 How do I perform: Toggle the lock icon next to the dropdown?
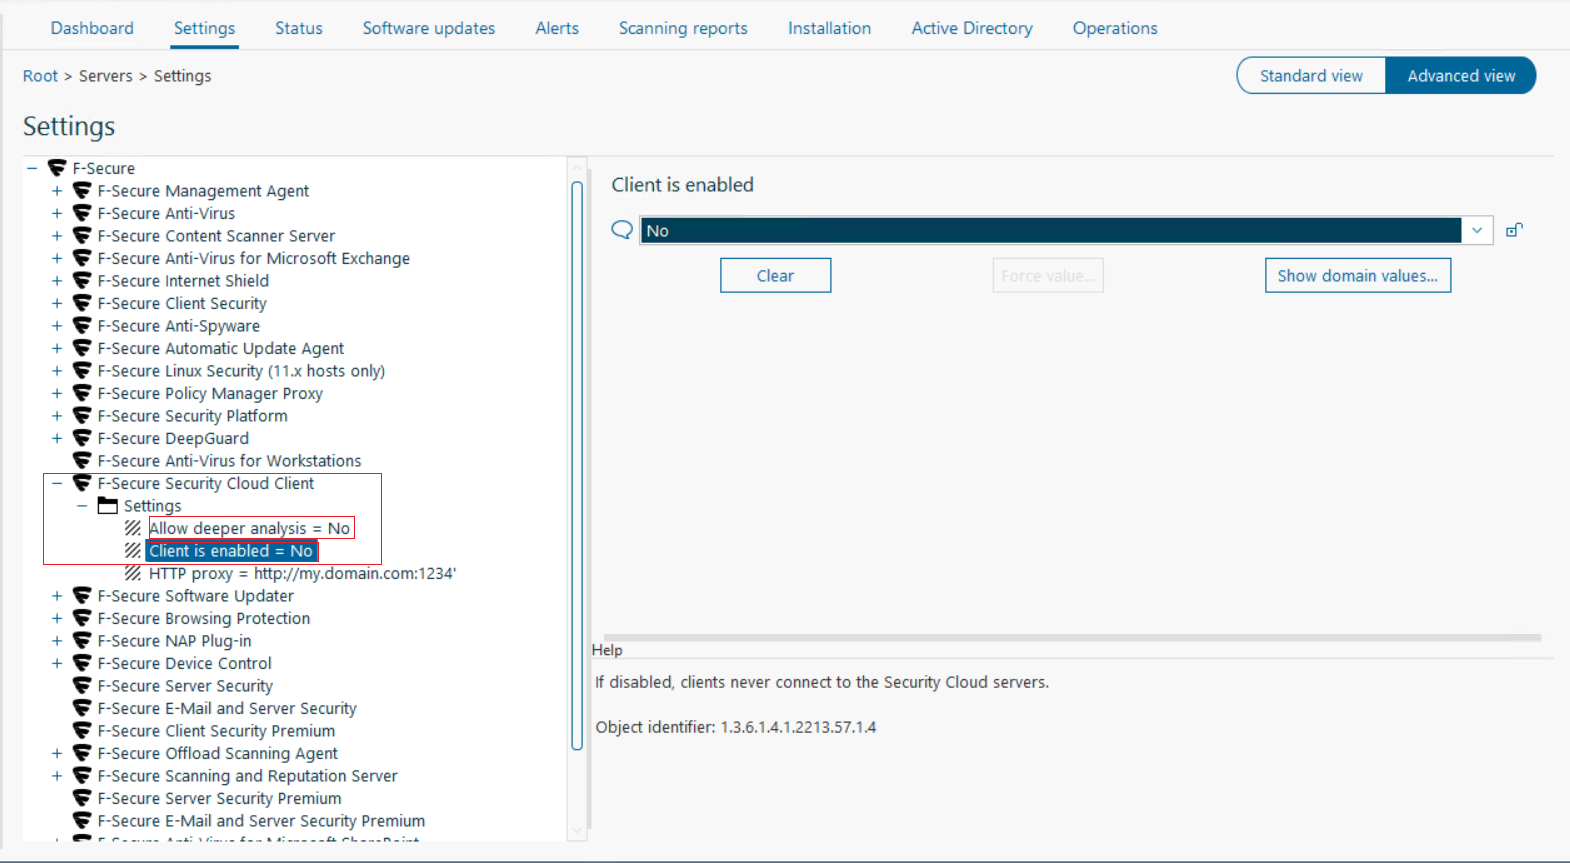[x=1514, y=230]
